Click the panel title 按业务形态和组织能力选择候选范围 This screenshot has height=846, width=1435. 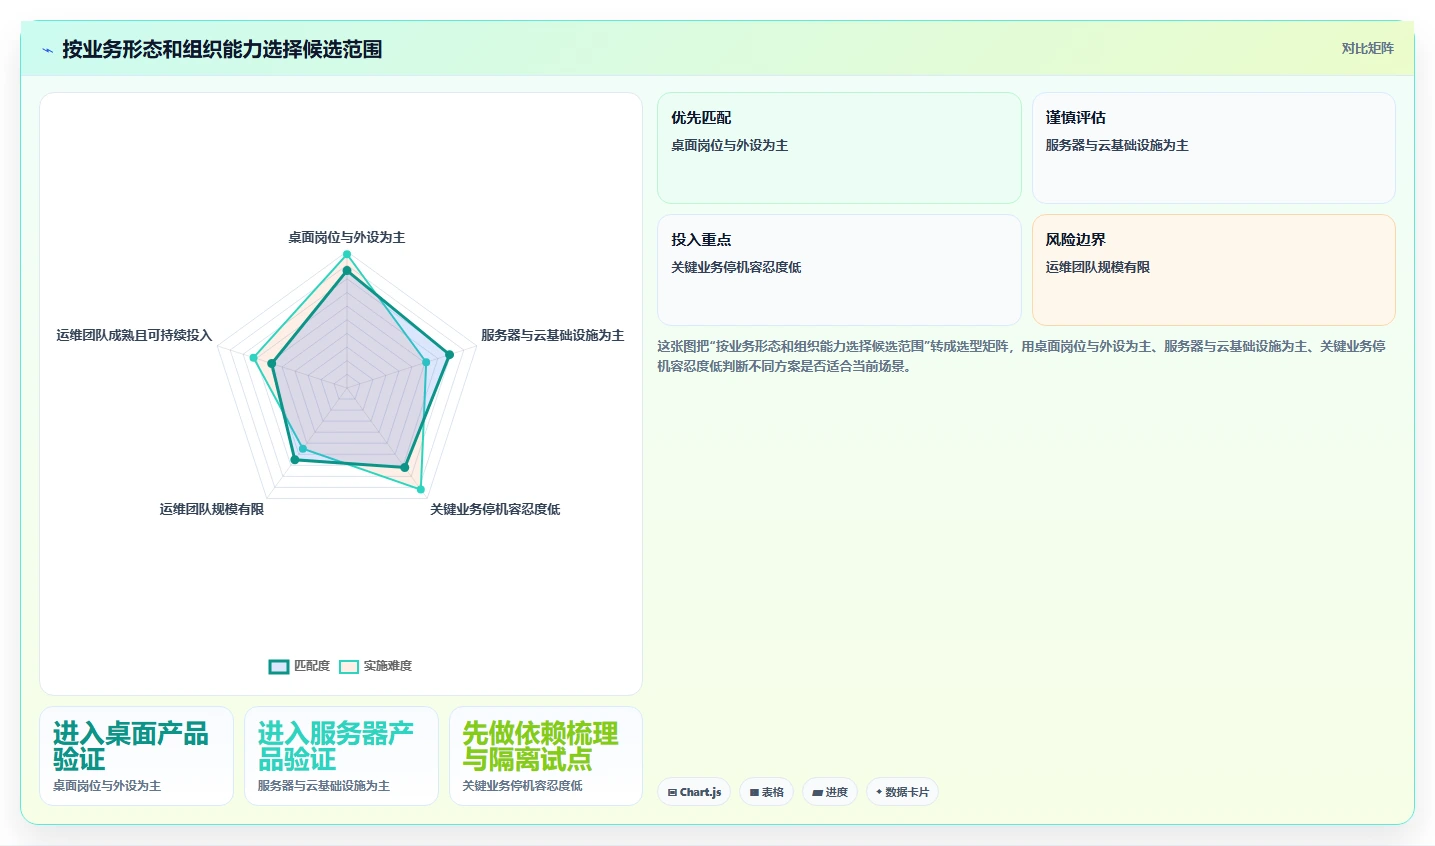tap(222, 49)
